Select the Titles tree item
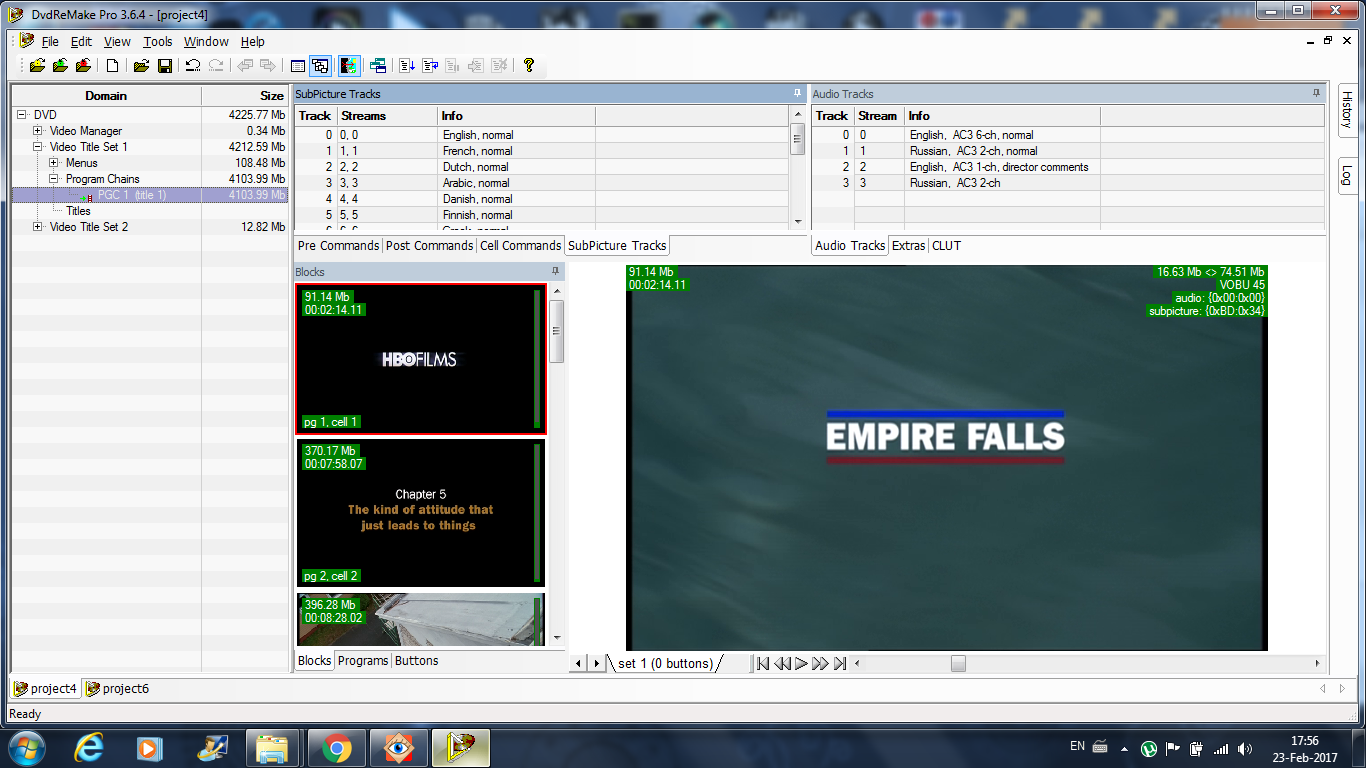Image resolution: width=1366 pixels, height=768 pixels. (x=78, y=211)
